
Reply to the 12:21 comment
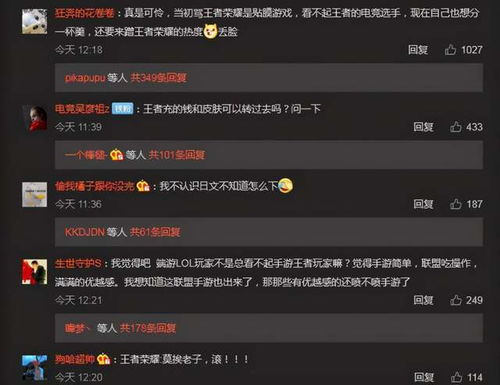(x=423, y=300)
